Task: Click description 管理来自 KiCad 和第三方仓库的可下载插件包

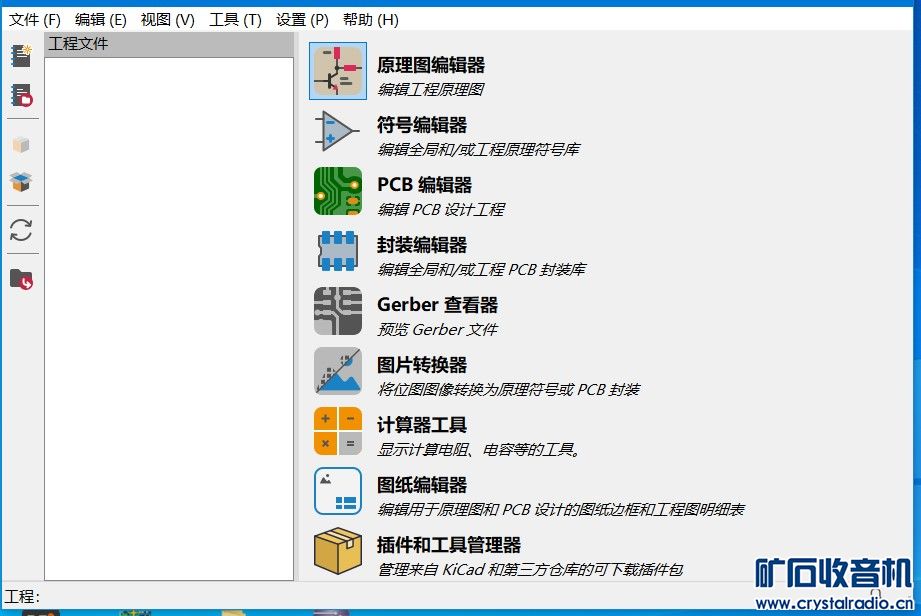Action: click(x=530, y=569)
